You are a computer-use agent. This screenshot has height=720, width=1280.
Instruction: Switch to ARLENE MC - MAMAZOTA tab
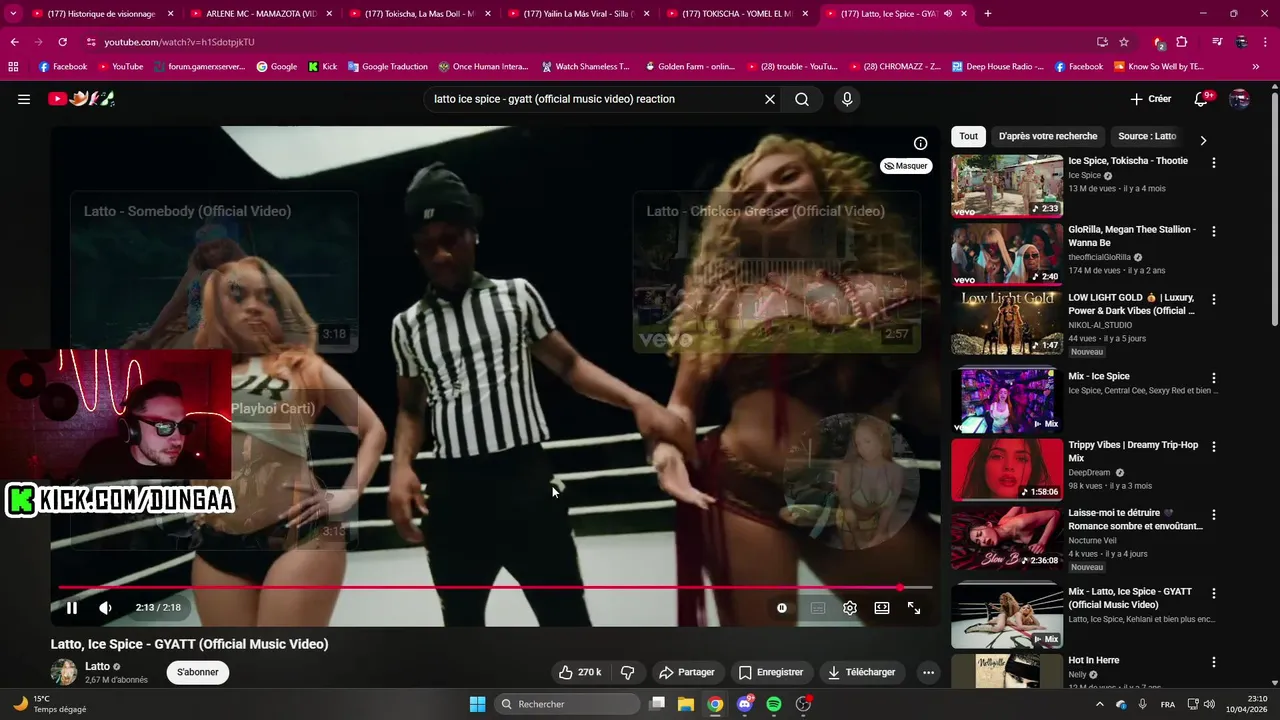[x=260, y=14]
